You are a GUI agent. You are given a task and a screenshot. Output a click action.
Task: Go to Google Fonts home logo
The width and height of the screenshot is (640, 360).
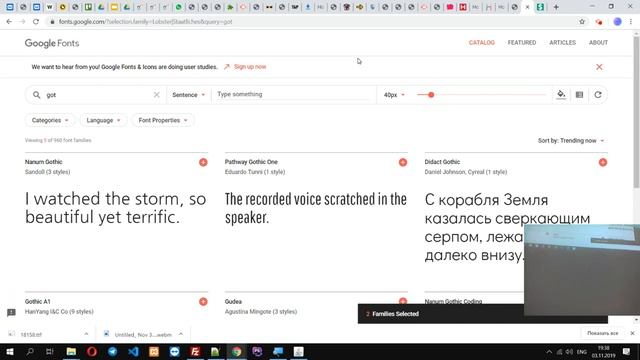click(52, 43)
